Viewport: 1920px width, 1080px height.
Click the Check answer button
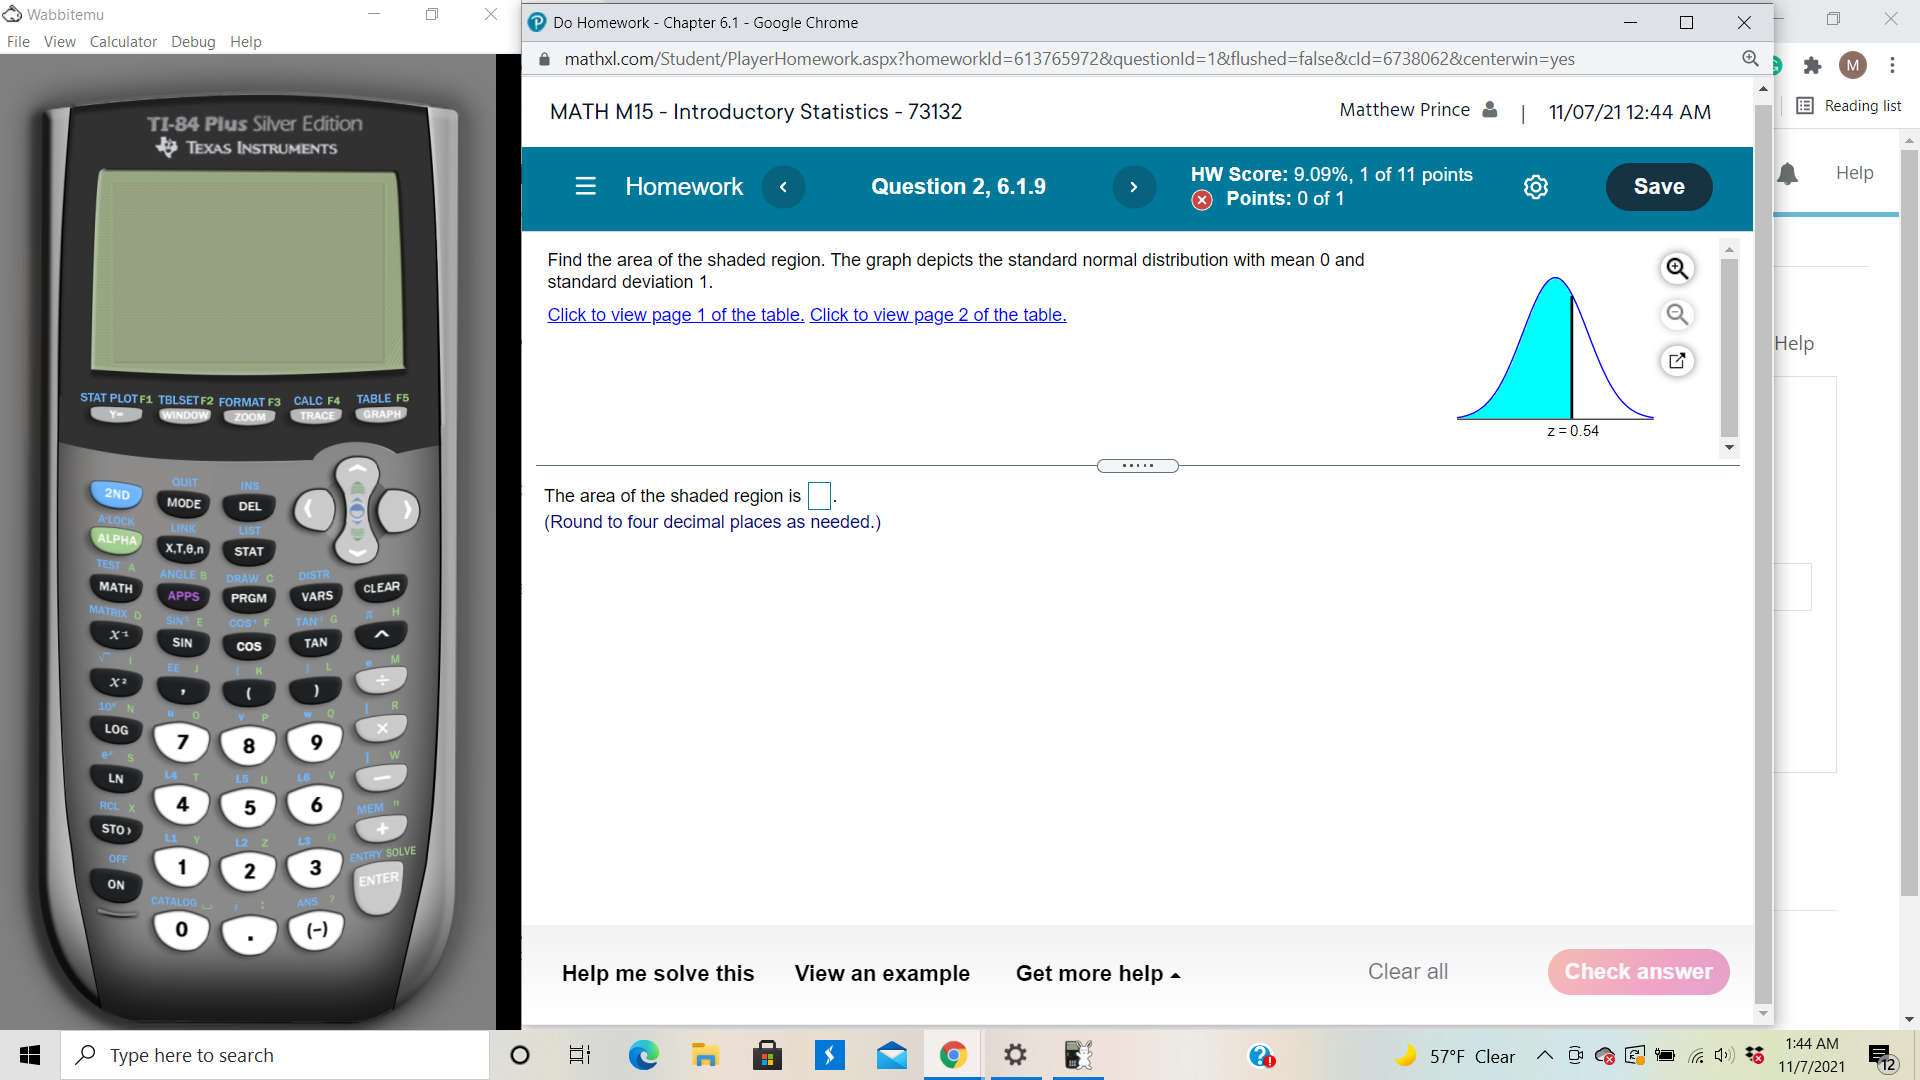[x=1638, y=972]
